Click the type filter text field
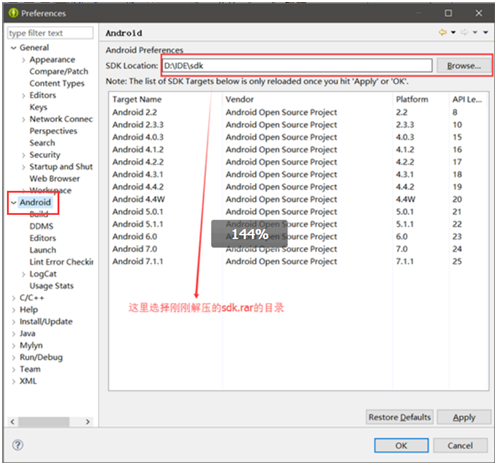 tap(50, 33)
